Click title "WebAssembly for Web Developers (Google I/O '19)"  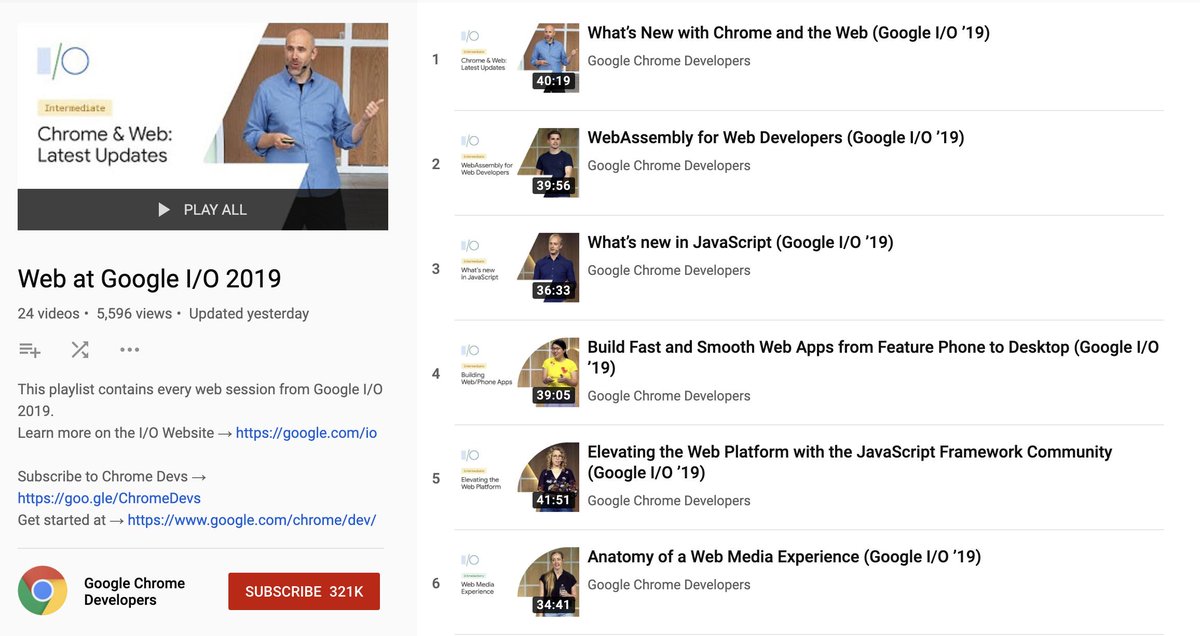coord(776,138)
